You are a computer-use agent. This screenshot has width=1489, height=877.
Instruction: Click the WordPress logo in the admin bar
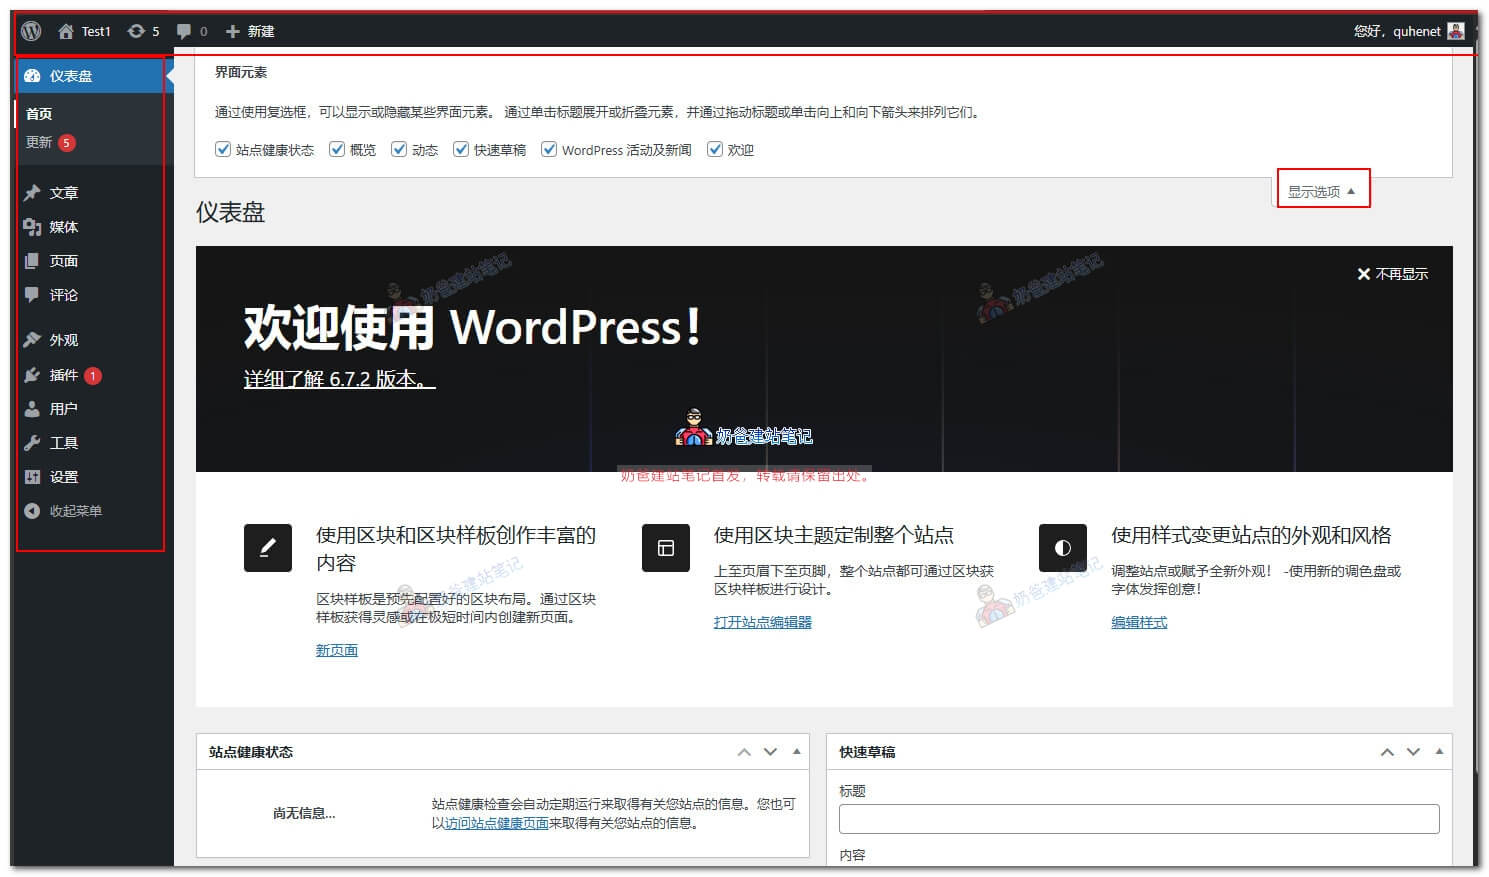tap(30, 30)
